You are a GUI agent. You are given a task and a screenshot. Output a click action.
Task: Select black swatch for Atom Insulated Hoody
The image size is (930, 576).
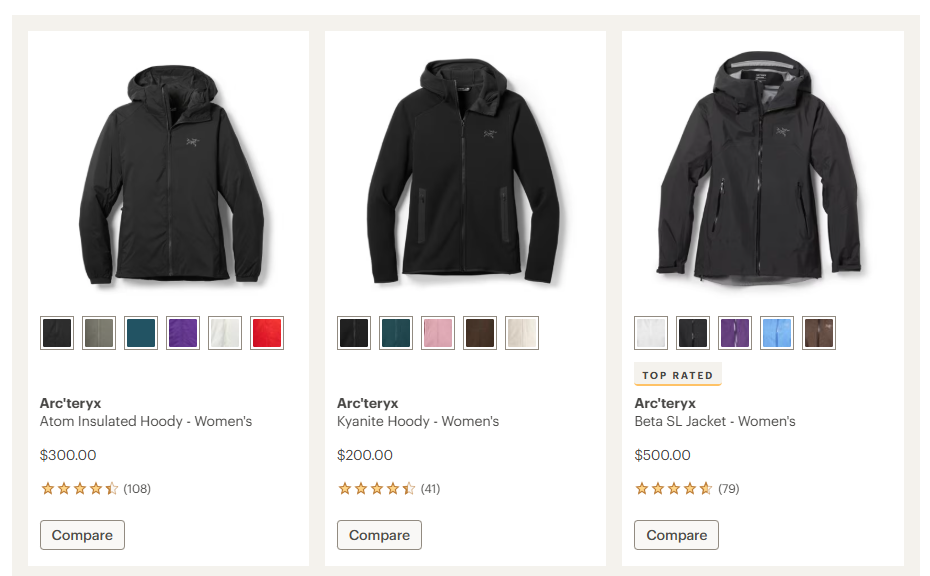pos(57,333)
